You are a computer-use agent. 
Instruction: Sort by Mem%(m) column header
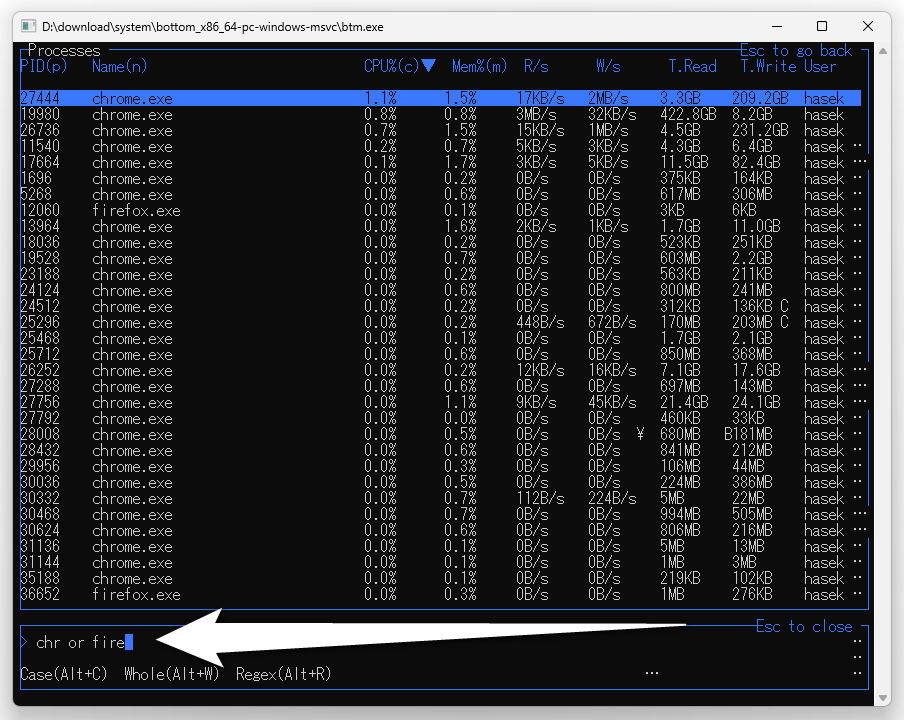(479, 66)
